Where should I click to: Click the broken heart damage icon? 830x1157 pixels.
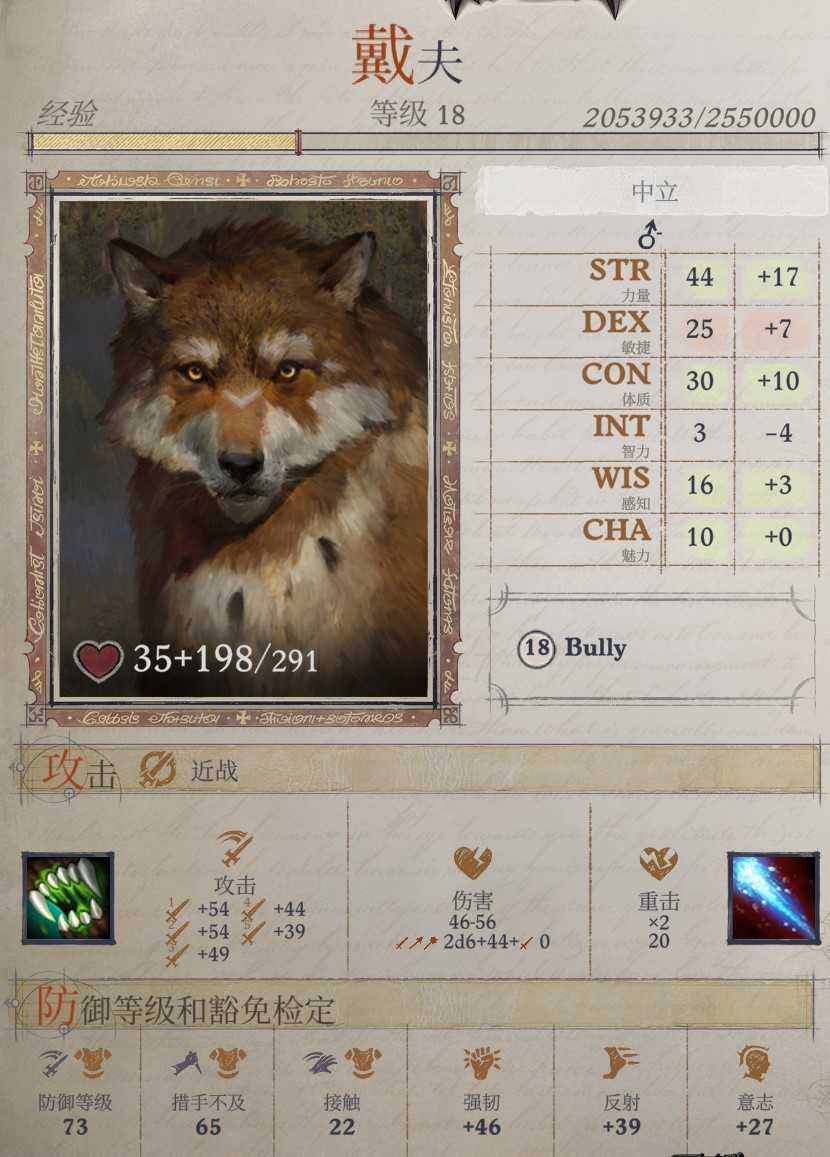(472, 862)
